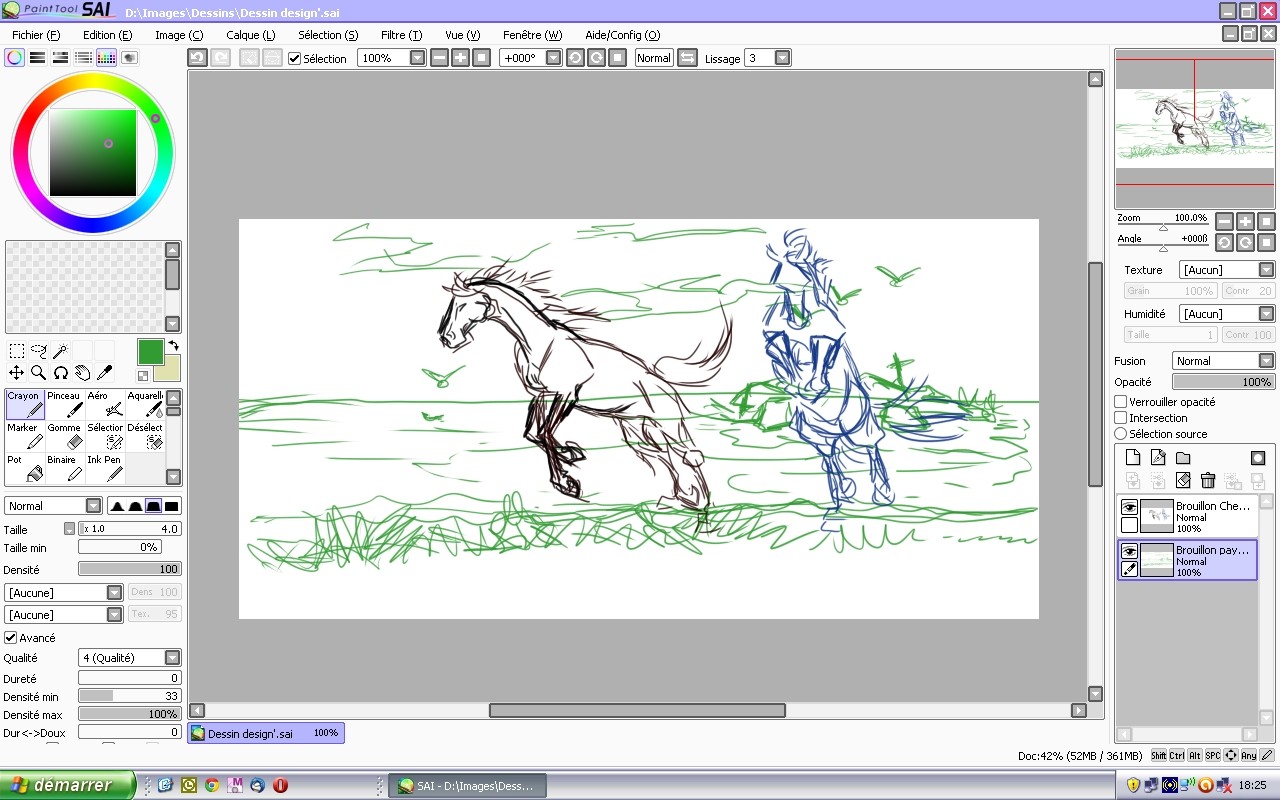
Task: Pick the rotate view tool
Action: (60, 373)
